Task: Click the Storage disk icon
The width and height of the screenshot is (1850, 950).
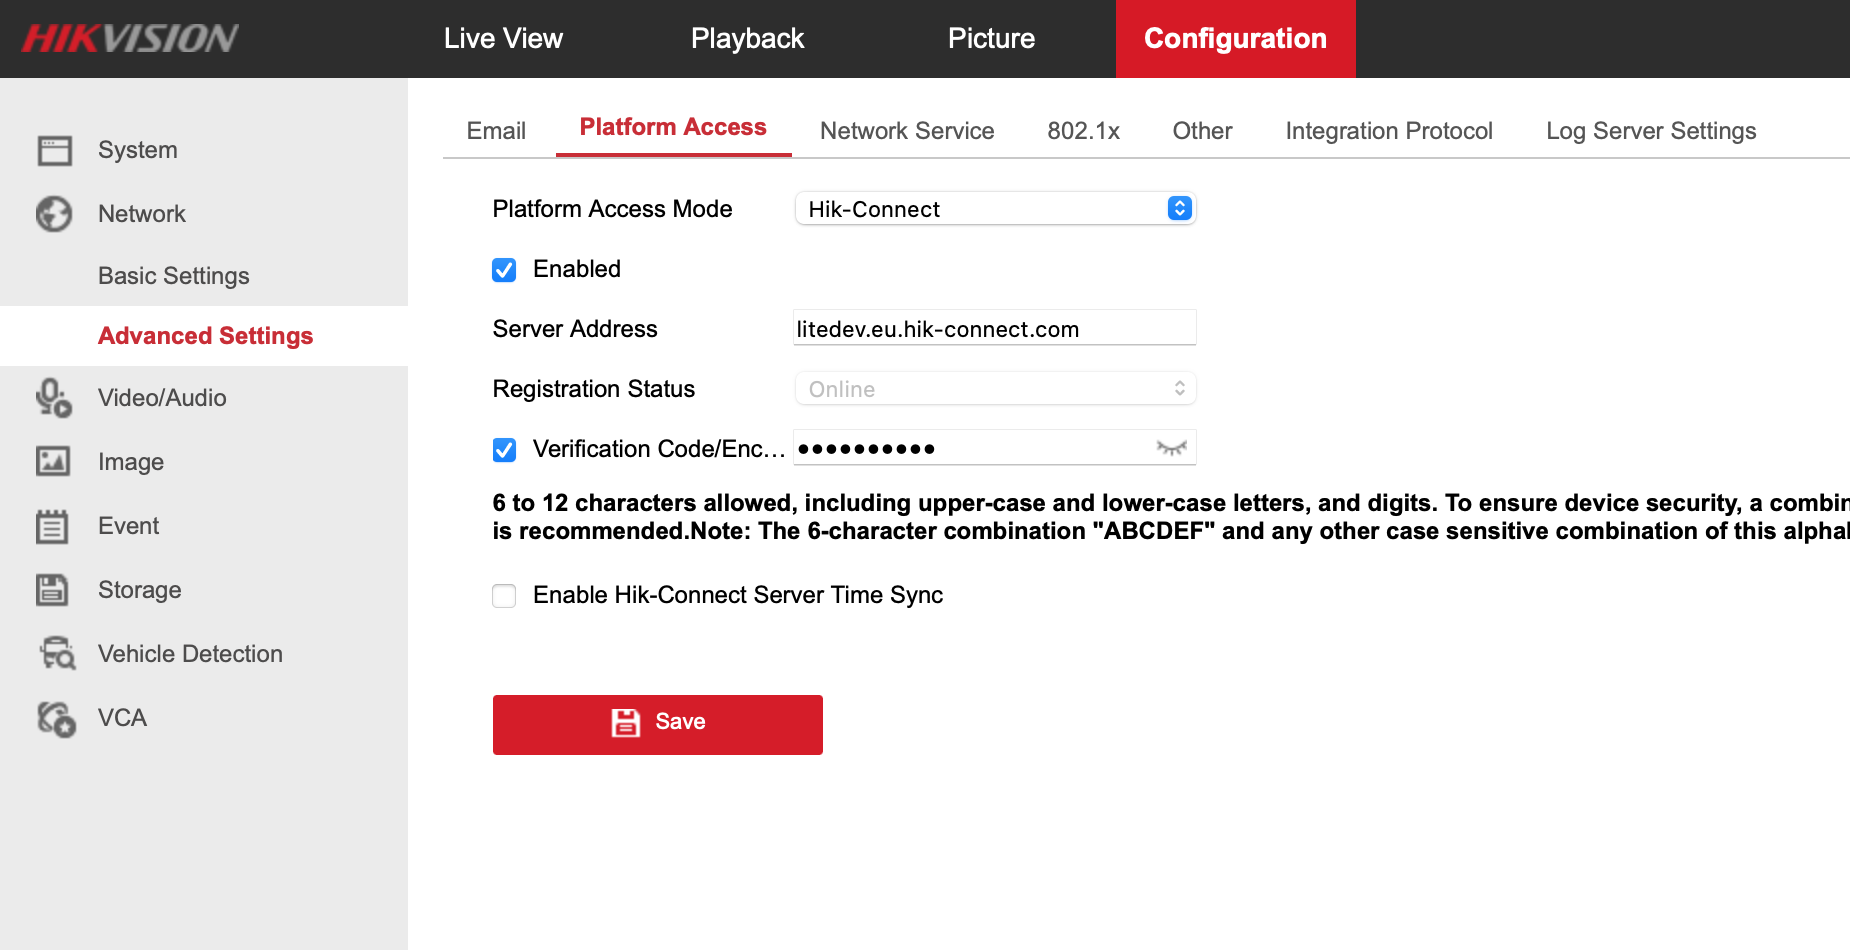Action: click(x=52, y=590)
